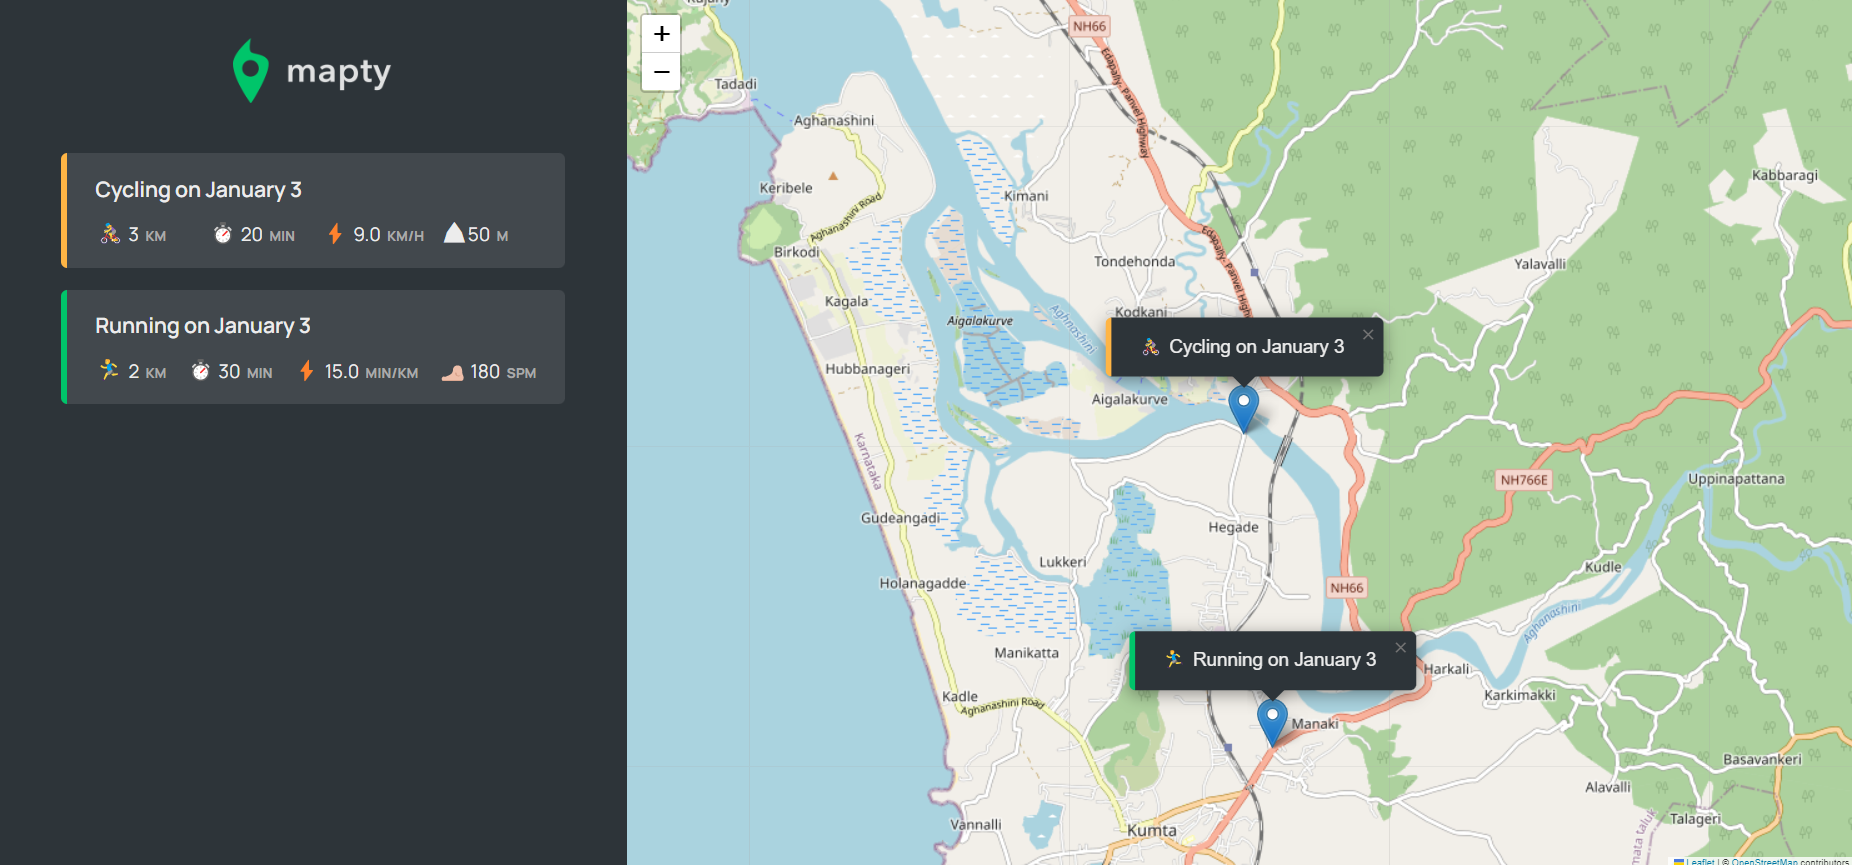Click the cycling workout's blue map marker
Viewport: 1852px width, 865px height.
(1243, 407)
